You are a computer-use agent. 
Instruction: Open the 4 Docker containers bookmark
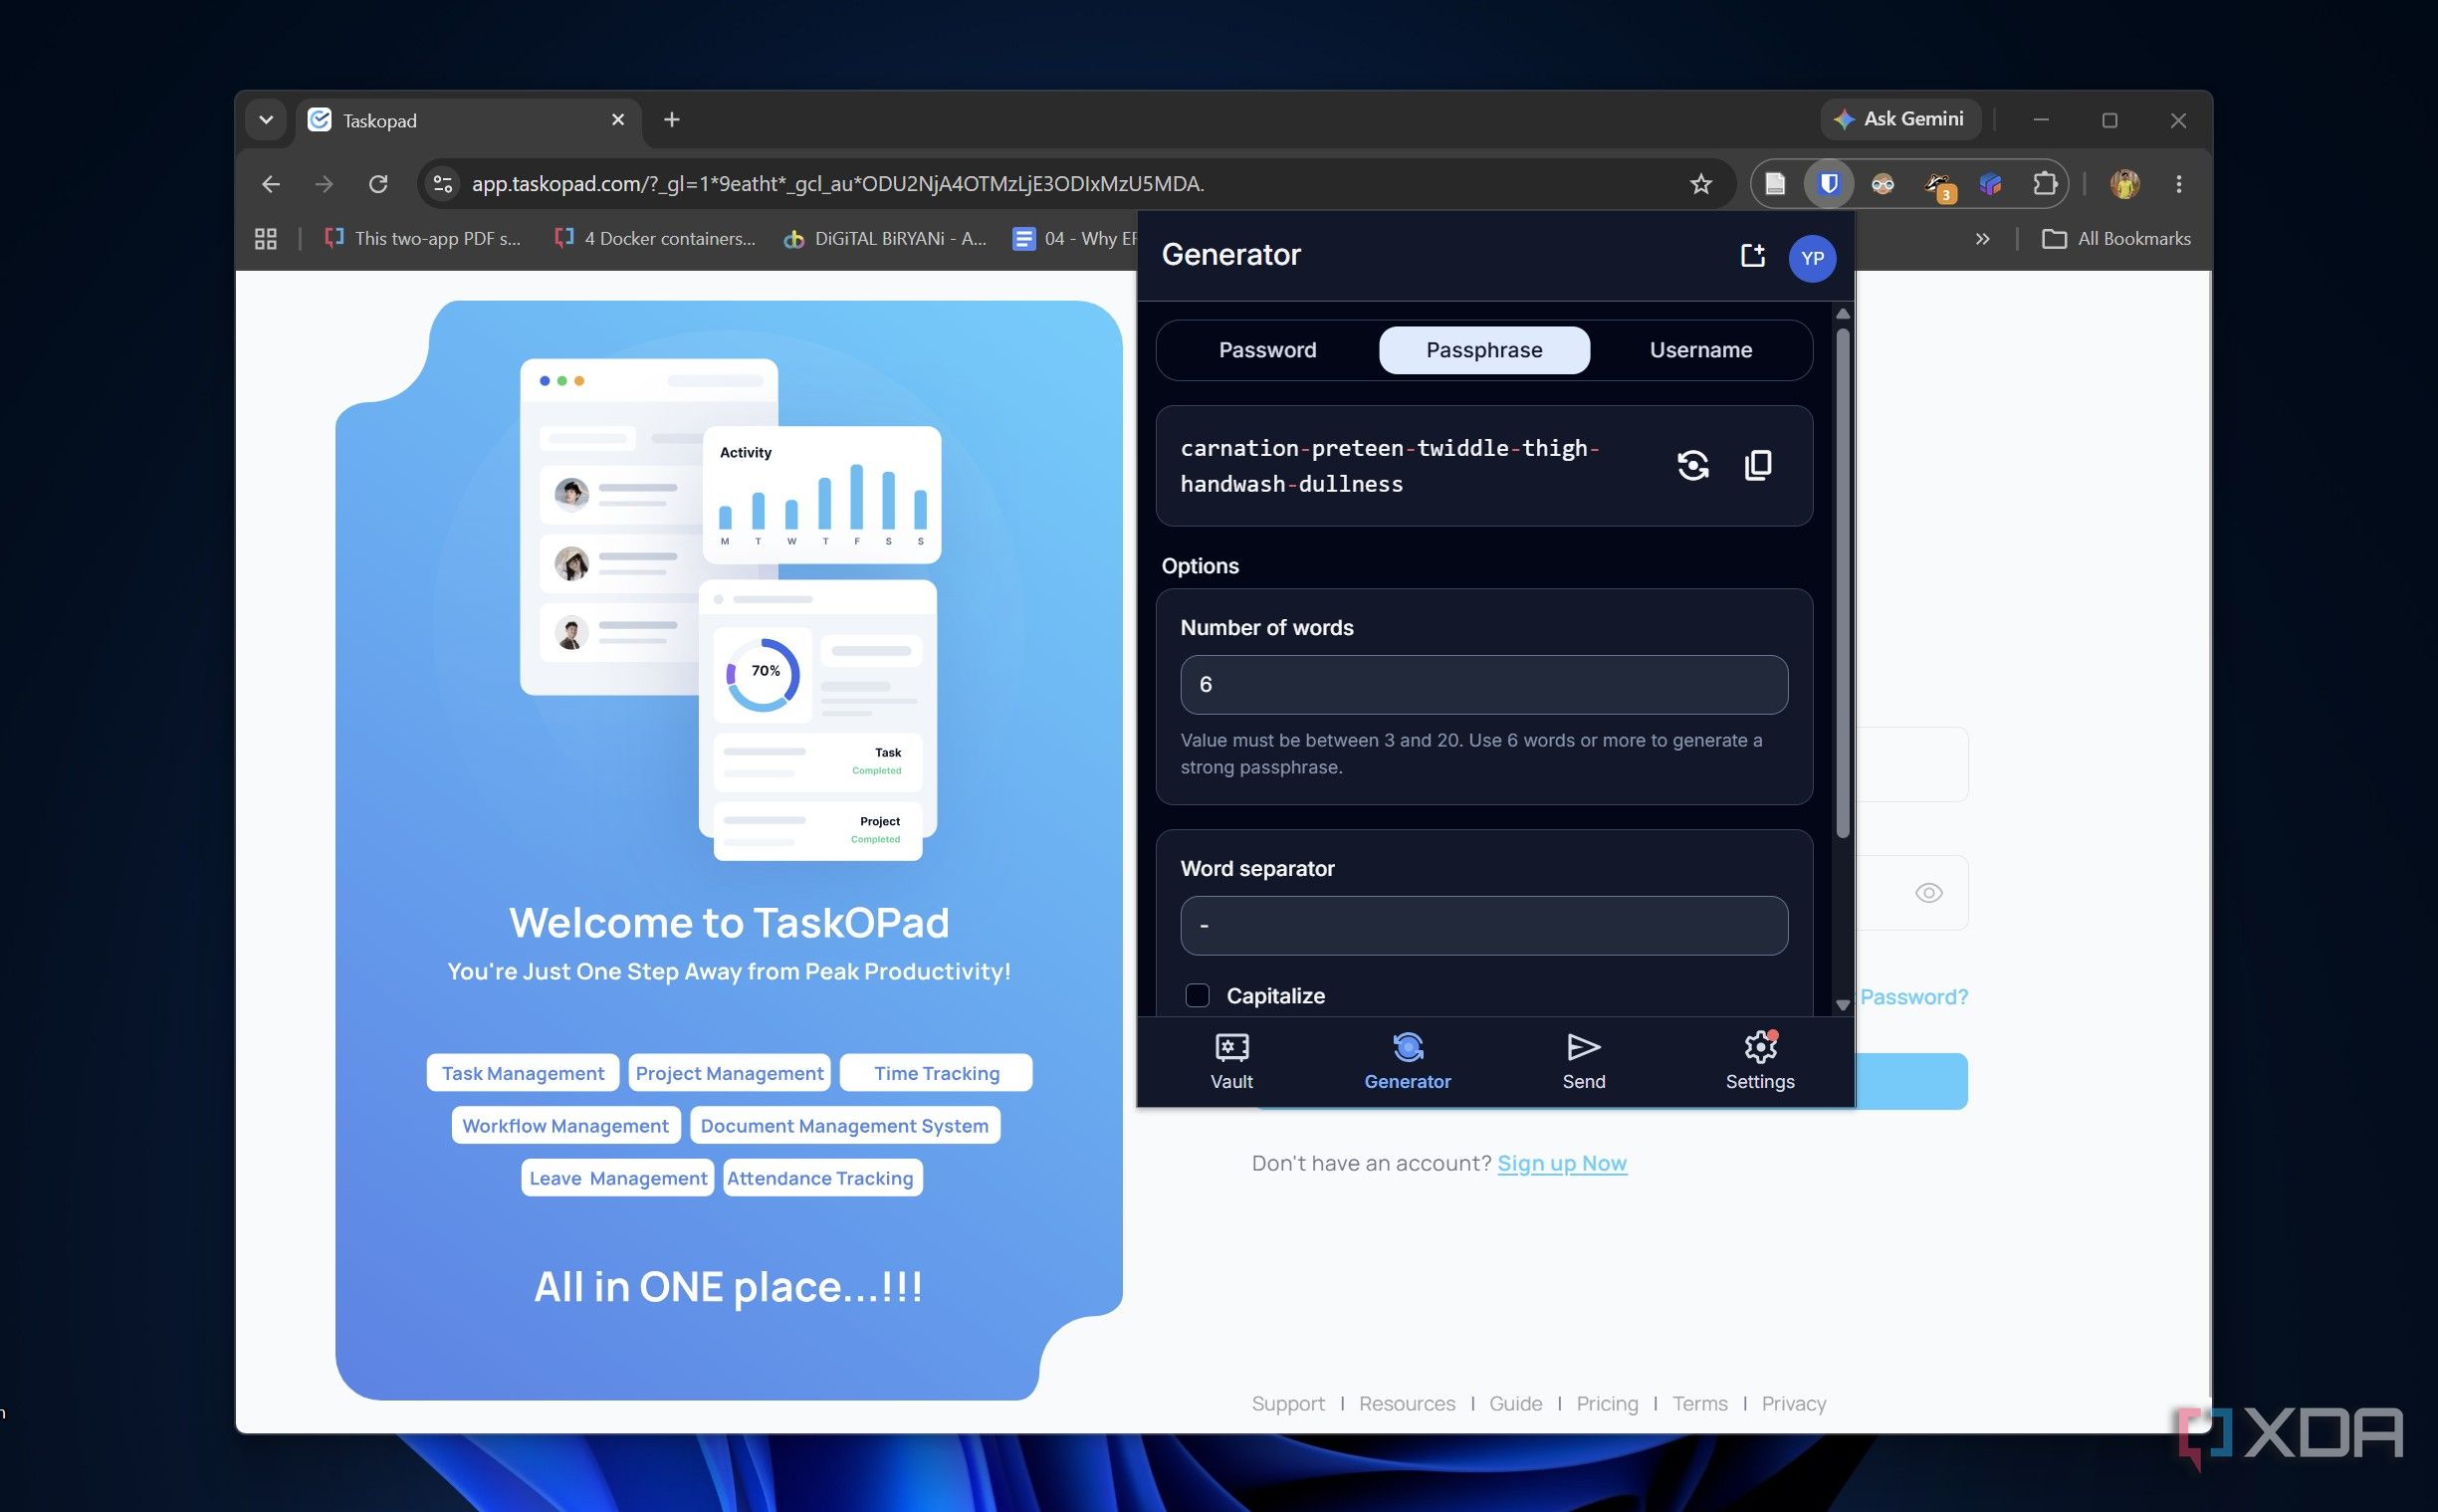point(656,239)
